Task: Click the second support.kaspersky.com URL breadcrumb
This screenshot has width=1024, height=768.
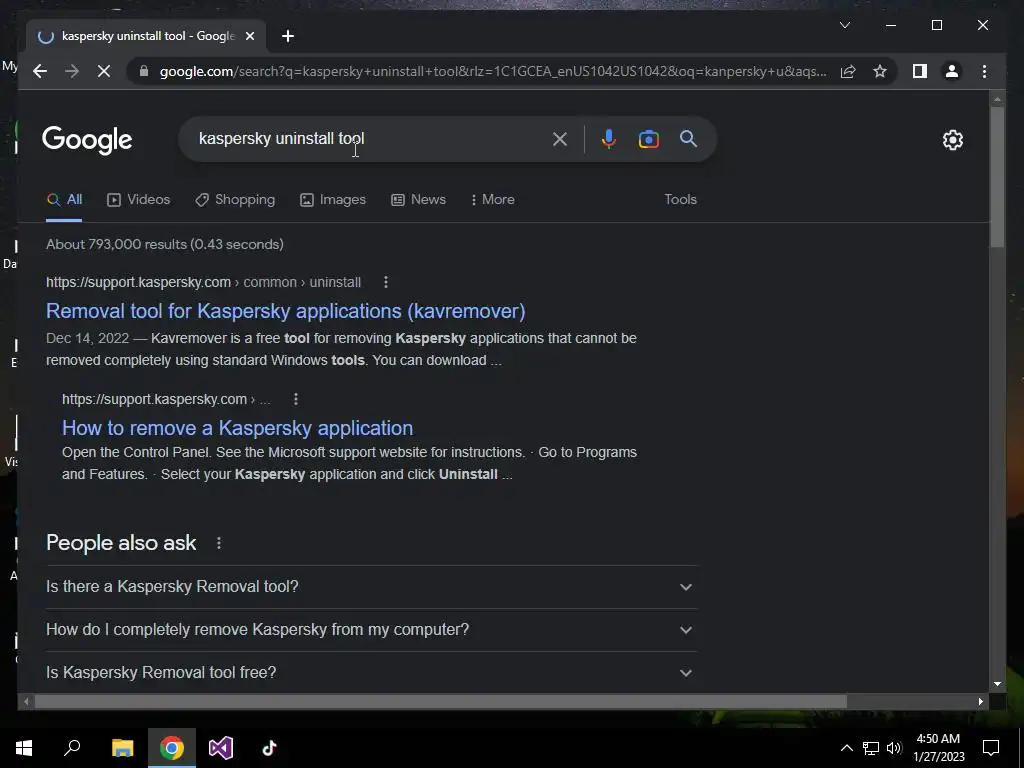Action: [x=166, y=399]
